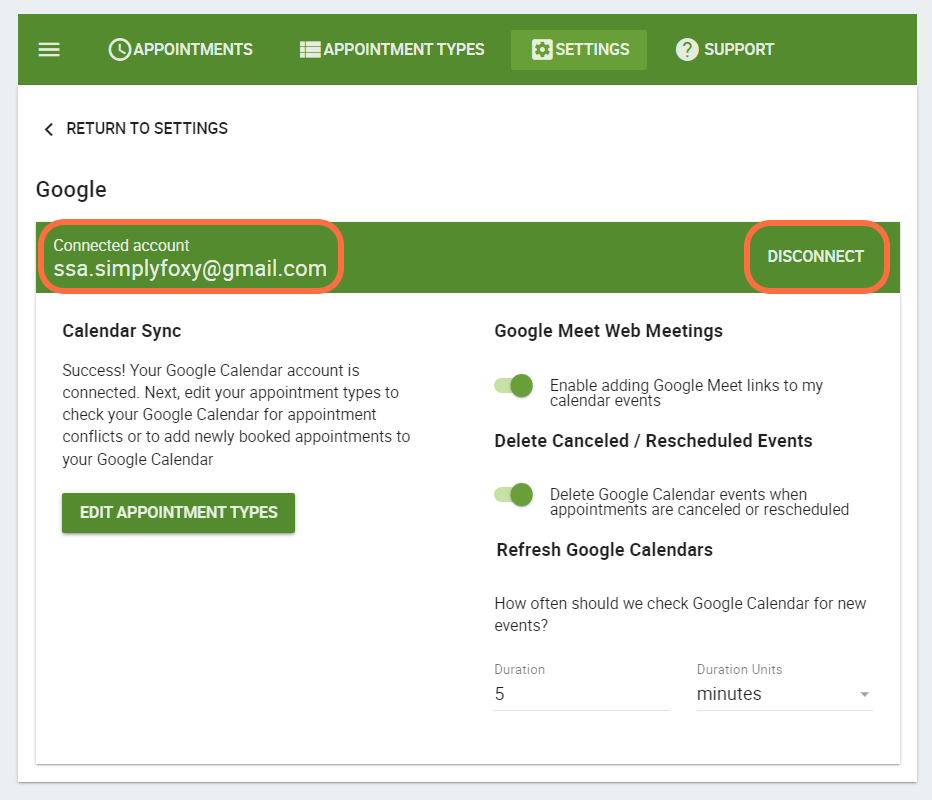Click the Duration input field

click(582, 694)
